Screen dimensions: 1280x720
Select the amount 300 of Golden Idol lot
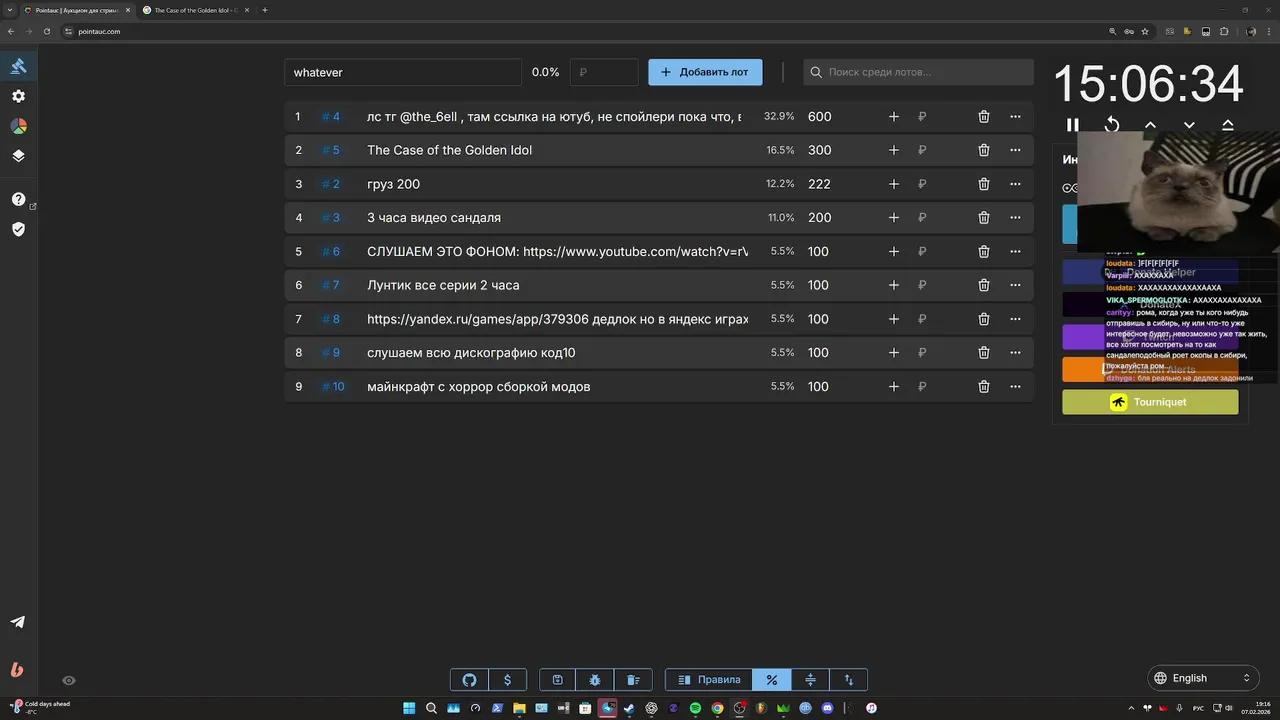point(819,150)
